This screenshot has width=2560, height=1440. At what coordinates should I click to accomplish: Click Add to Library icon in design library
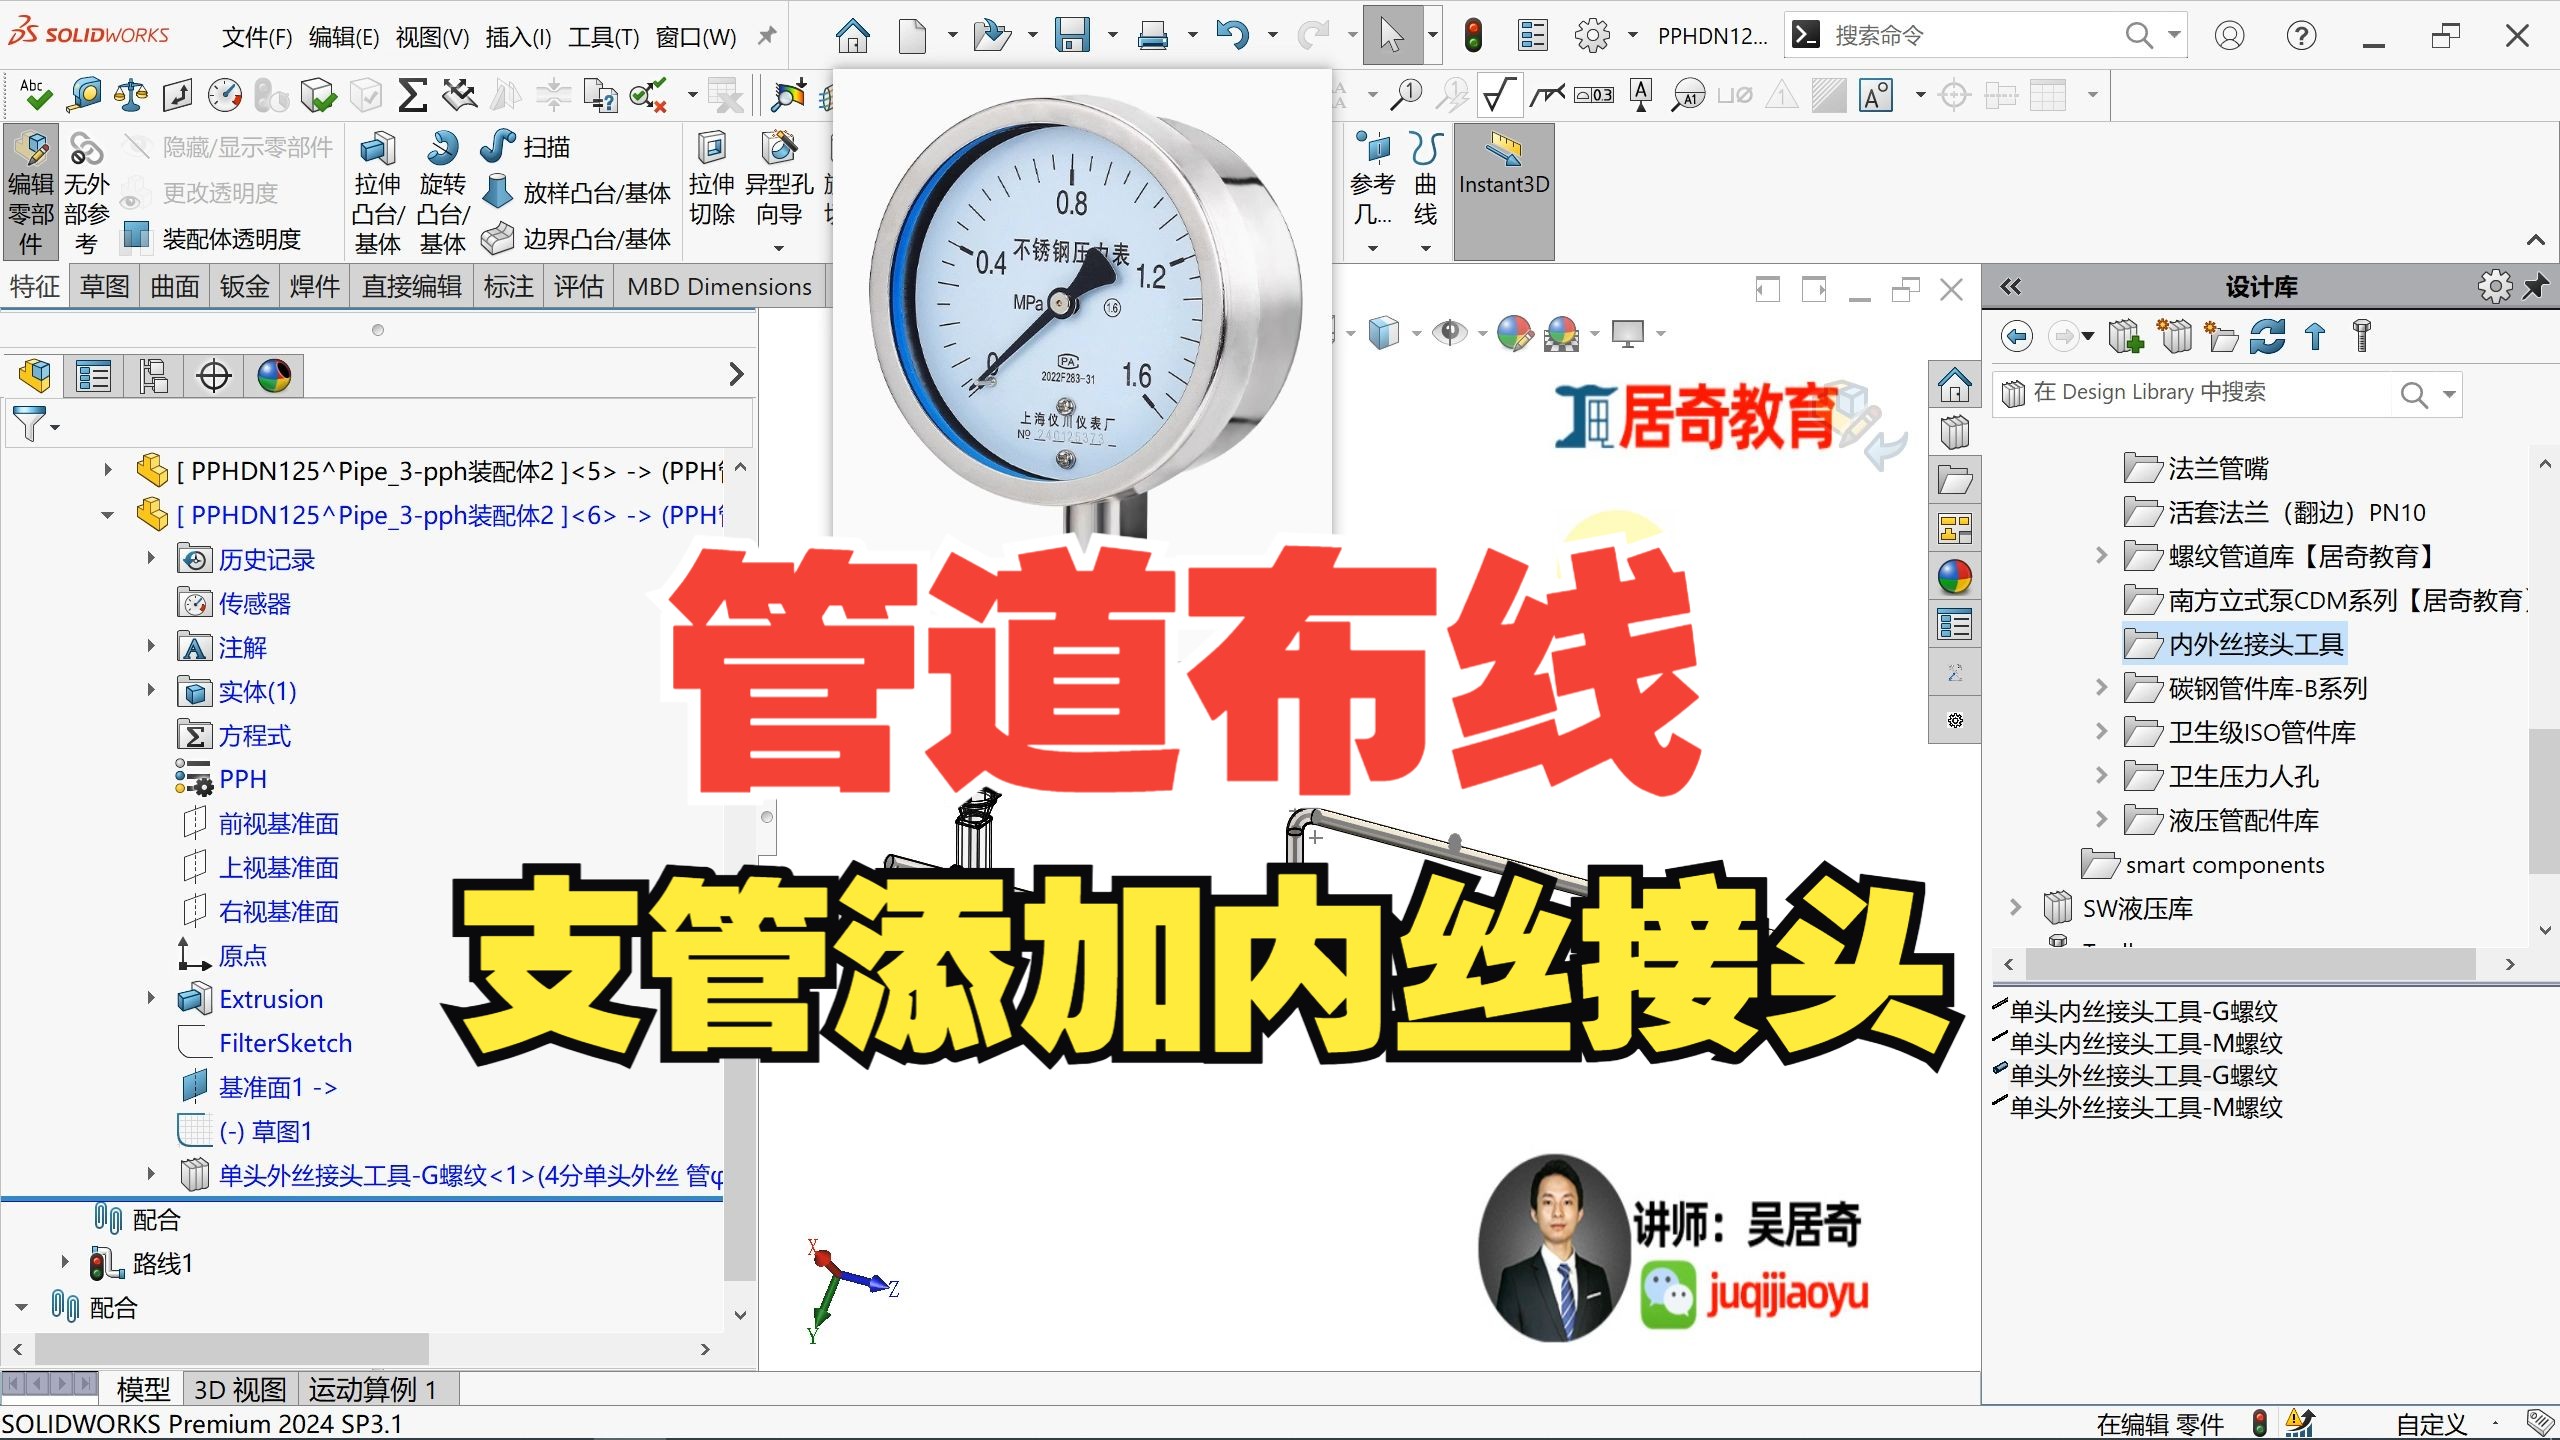pyautogui.click(x=2125, y=337)
